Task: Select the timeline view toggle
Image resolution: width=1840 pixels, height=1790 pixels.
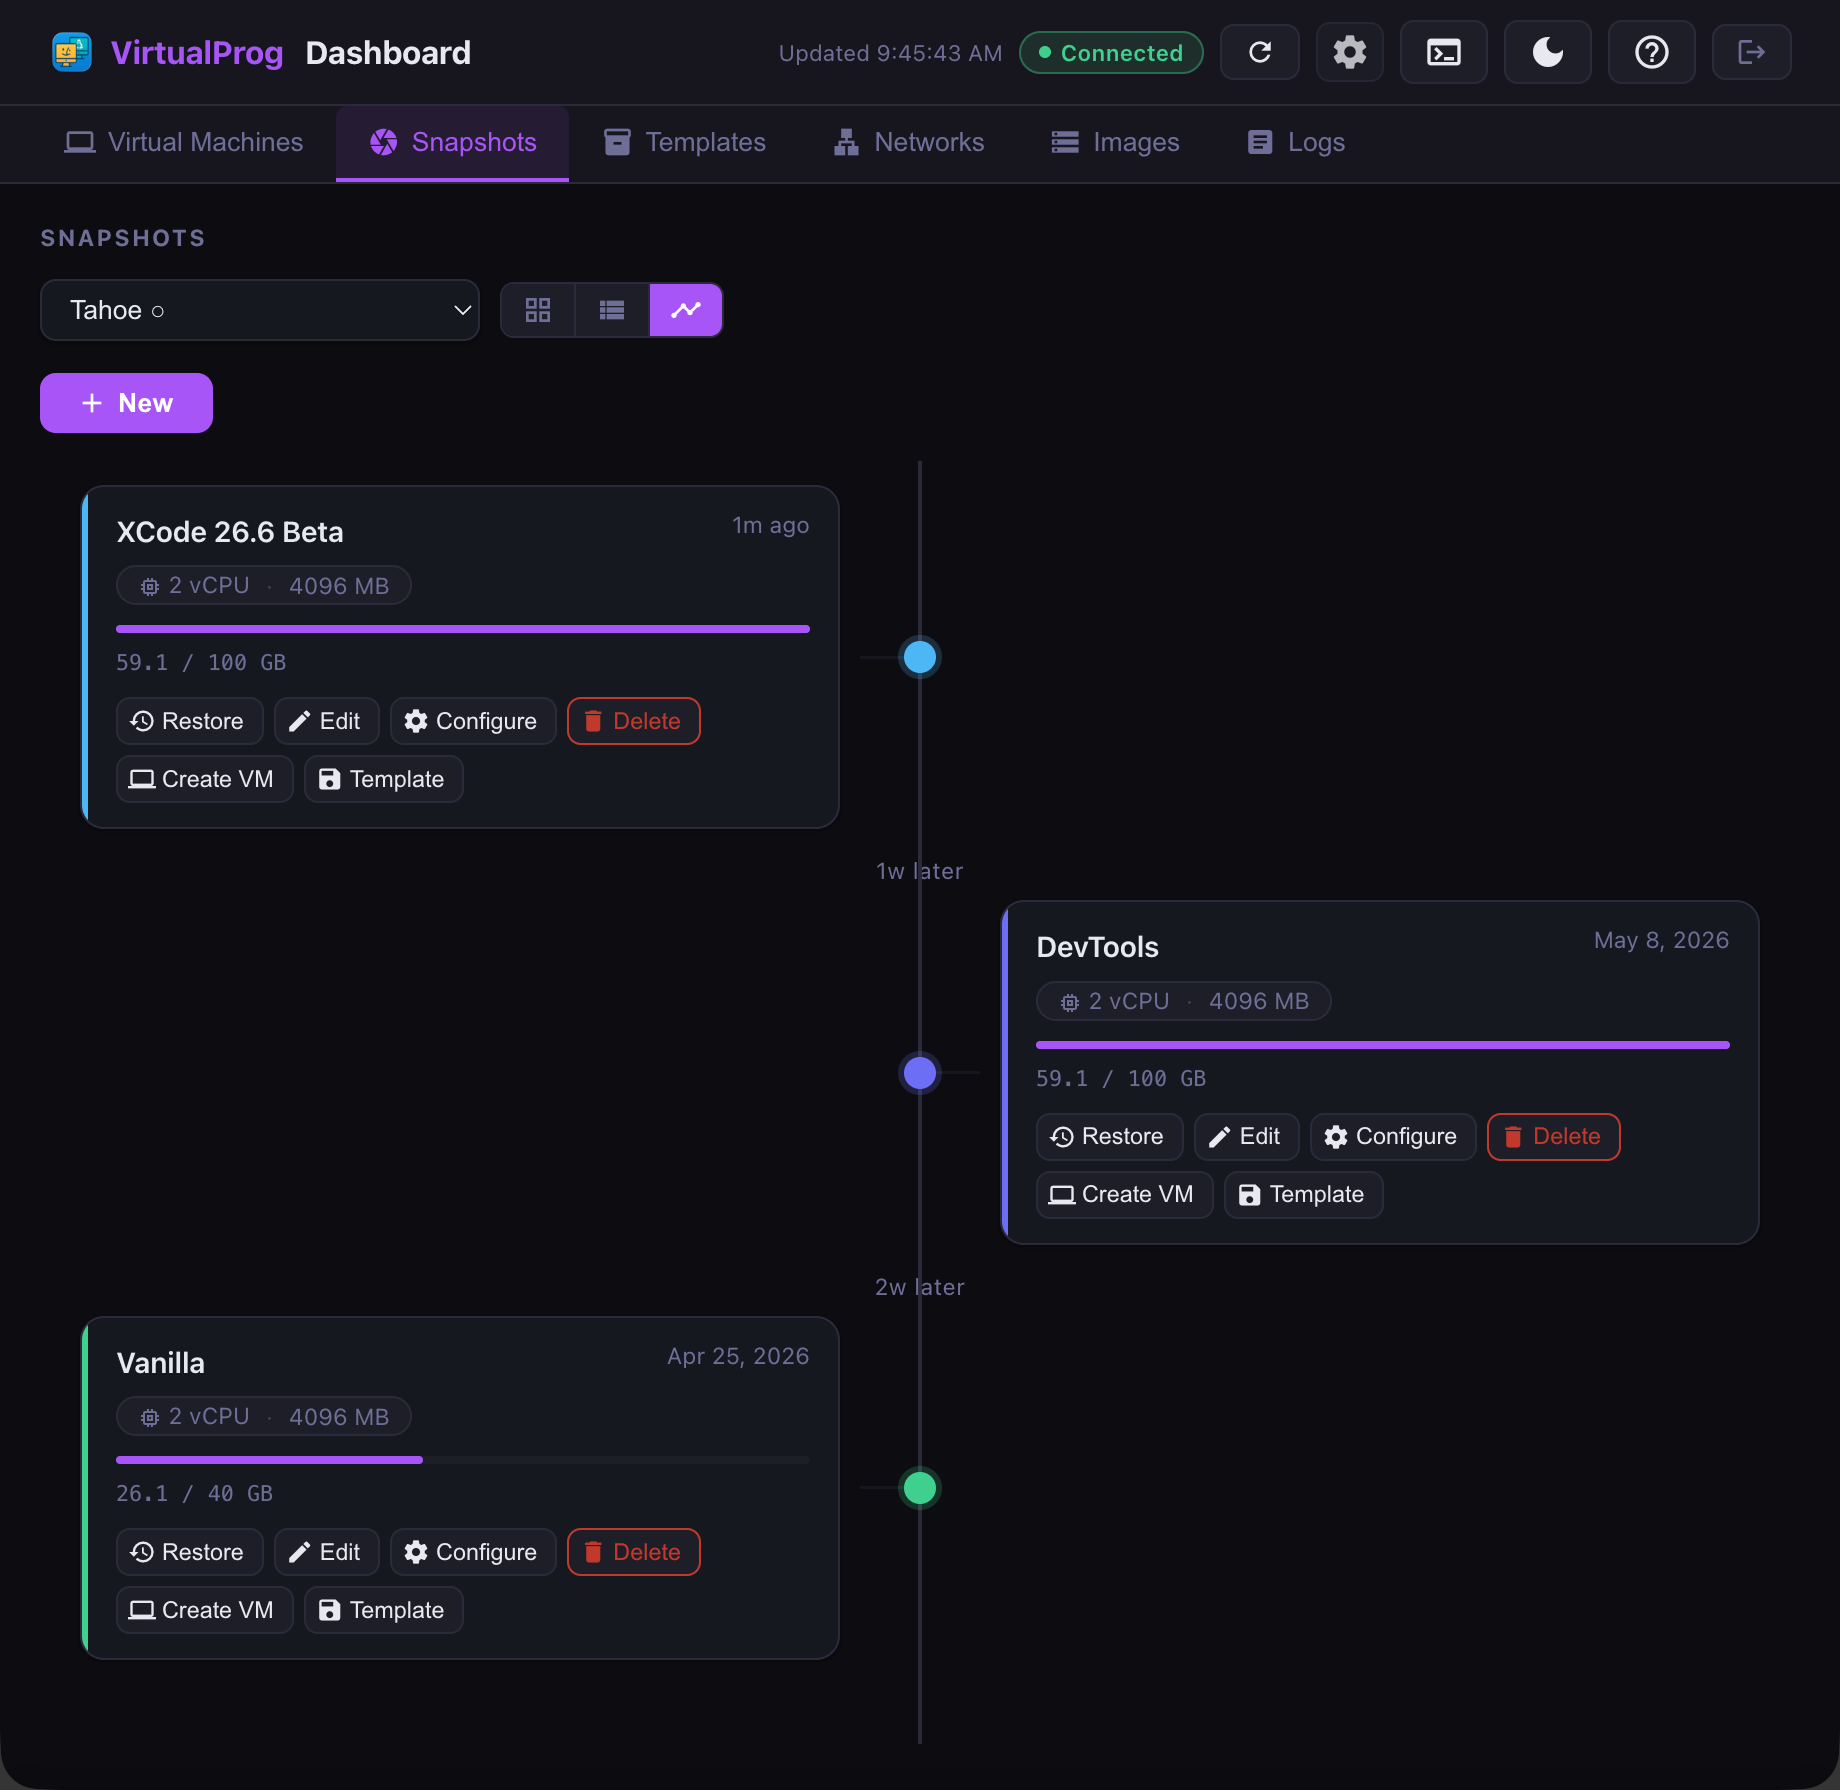Action: point(686,310)
